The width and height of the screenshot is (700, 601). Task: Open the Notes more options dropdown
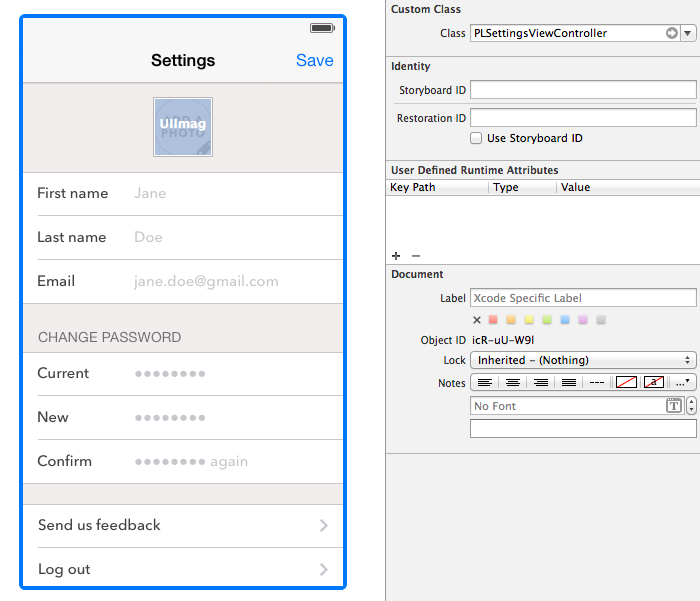[683, 383]
